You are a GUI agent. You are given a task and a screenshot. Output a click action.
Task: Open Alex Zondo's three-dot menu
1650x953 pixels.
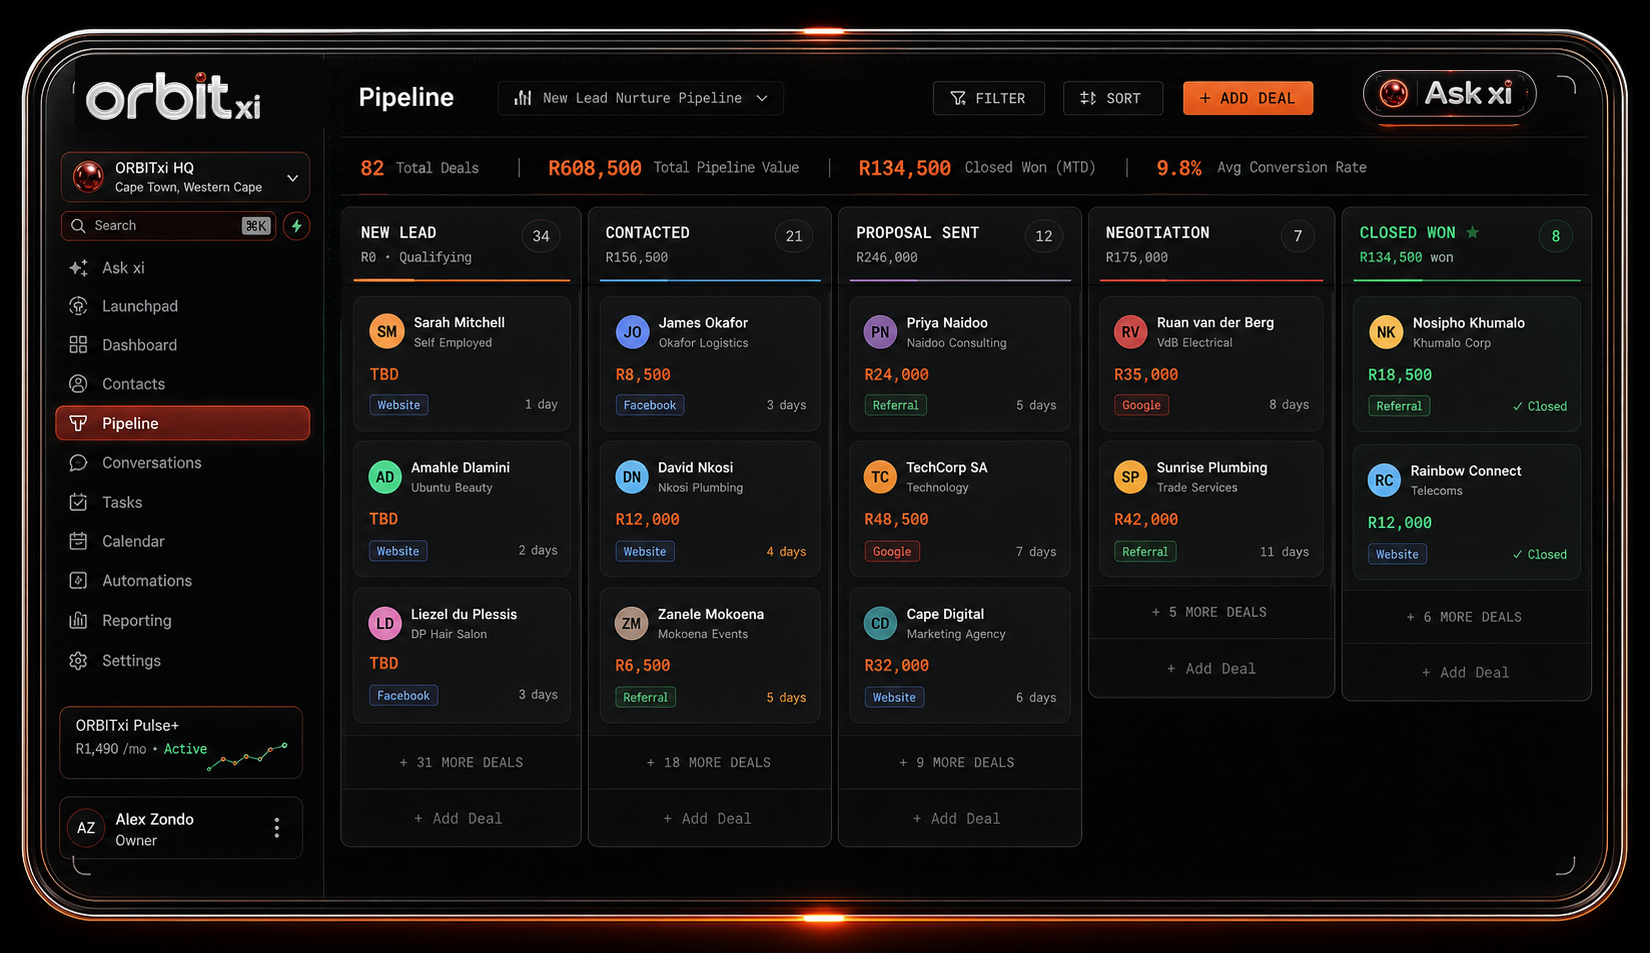pyautogui.click(x=277, y=828)
